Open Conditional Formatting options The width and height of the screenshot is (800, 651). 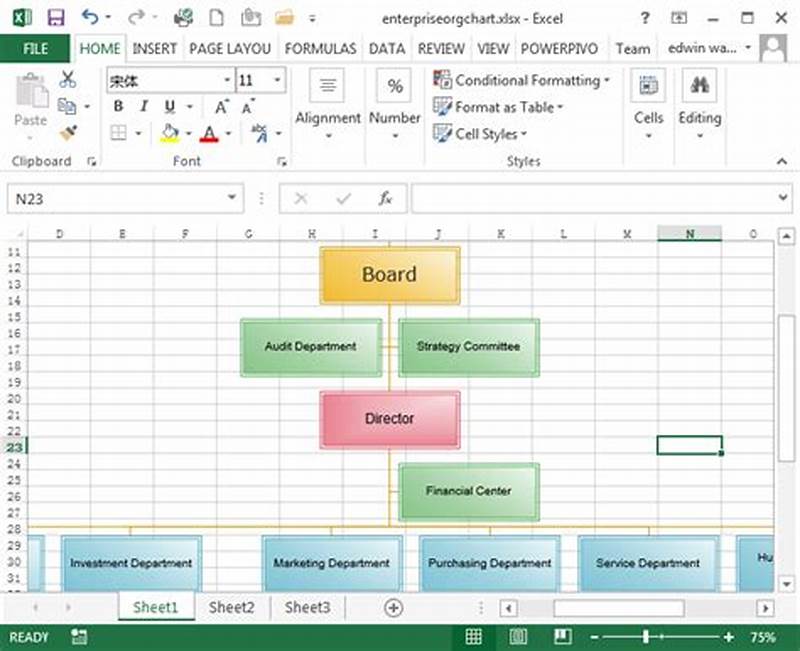[520, 81]
